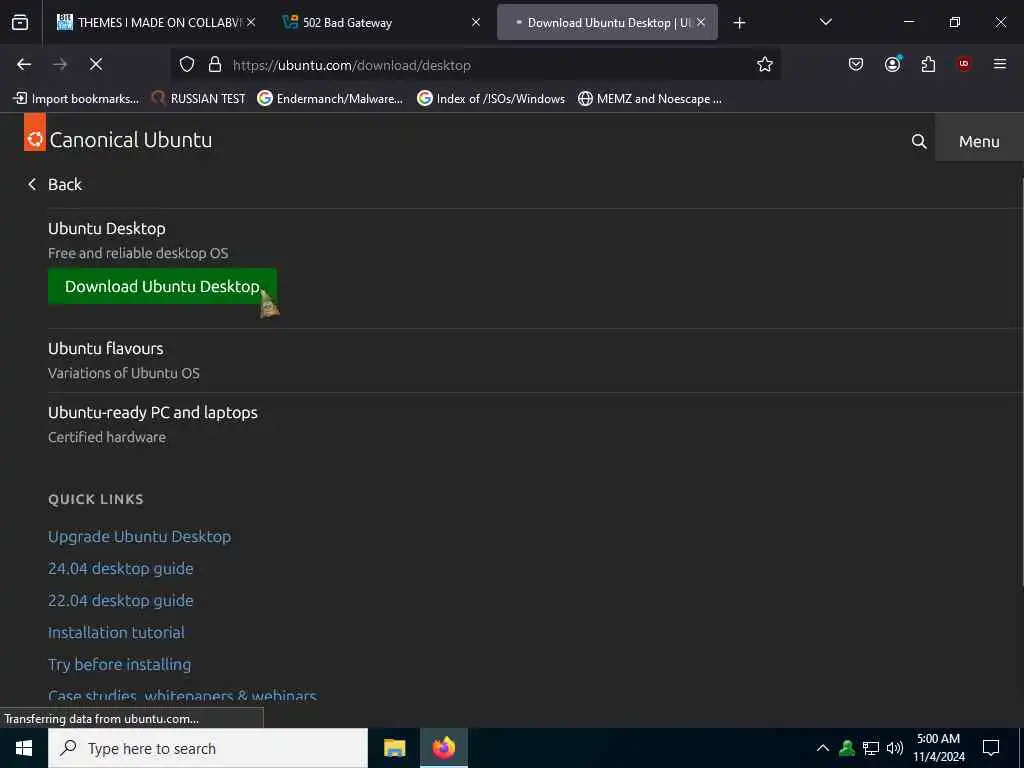Bookmark this page with the star

pos(765,64)
